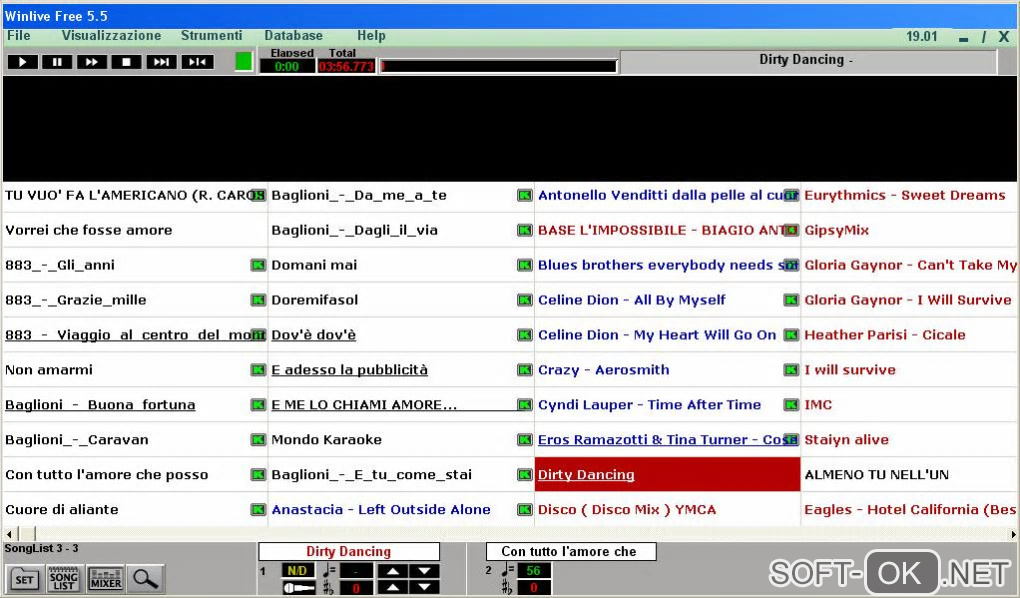This screenshot has width=1020, height=598.
Task: Open the File menu
Action: point(19,35)
